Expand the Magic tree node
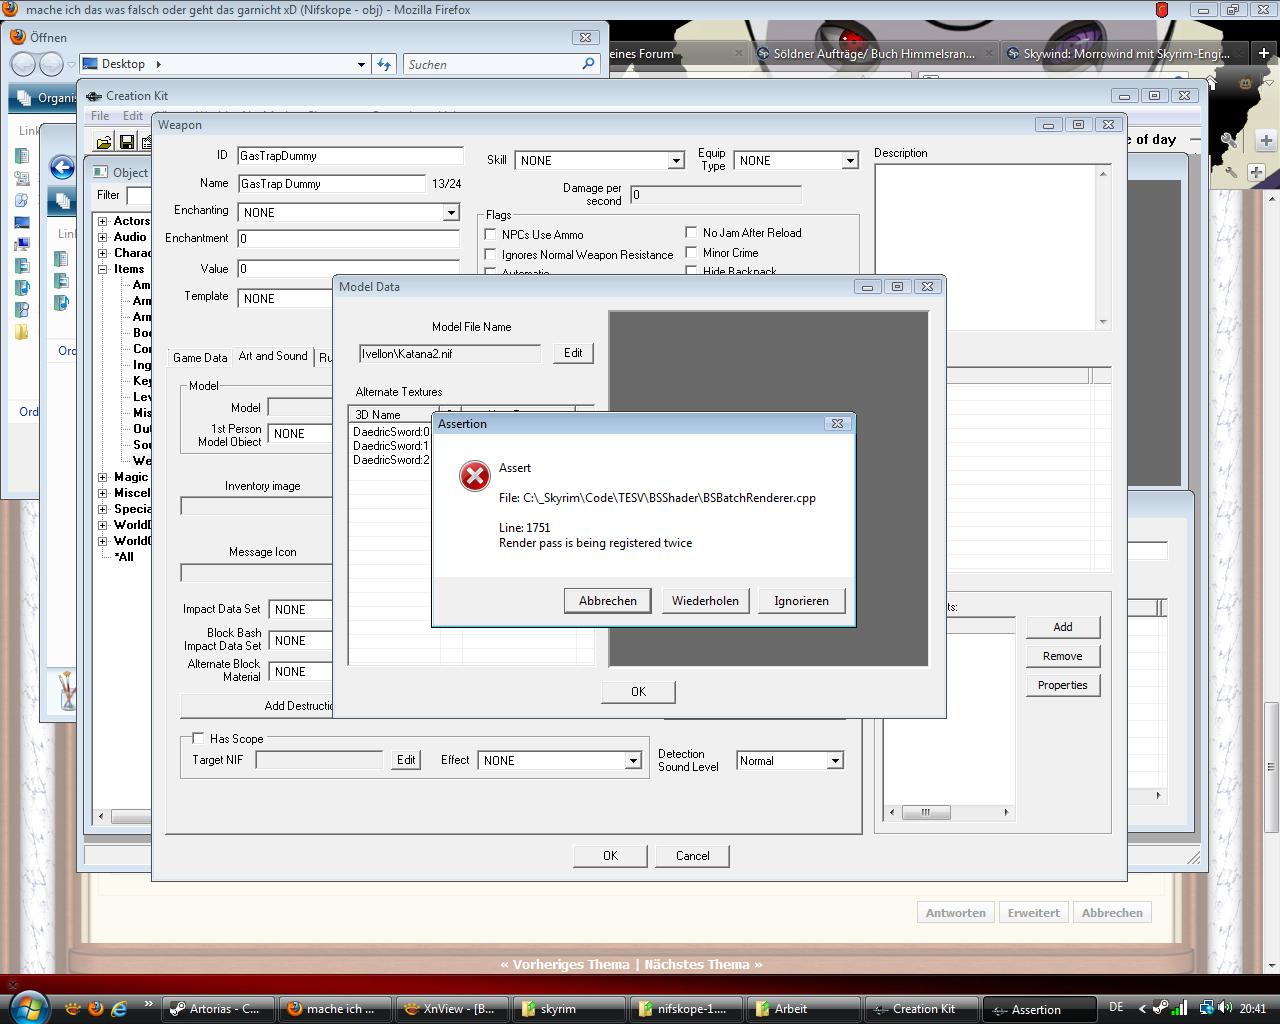The height and width of the screenshot is (1024, 1280). coord(103,477)
